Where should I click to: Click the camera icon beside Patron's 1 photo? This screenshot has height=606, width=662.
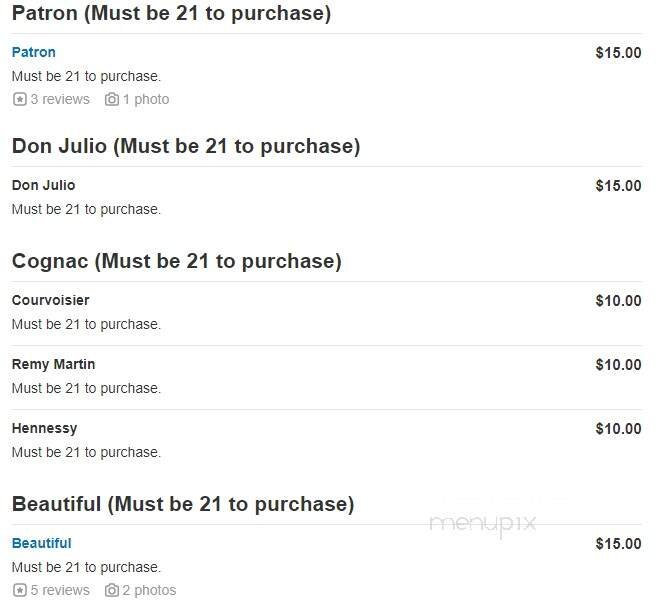click(112, 99)
